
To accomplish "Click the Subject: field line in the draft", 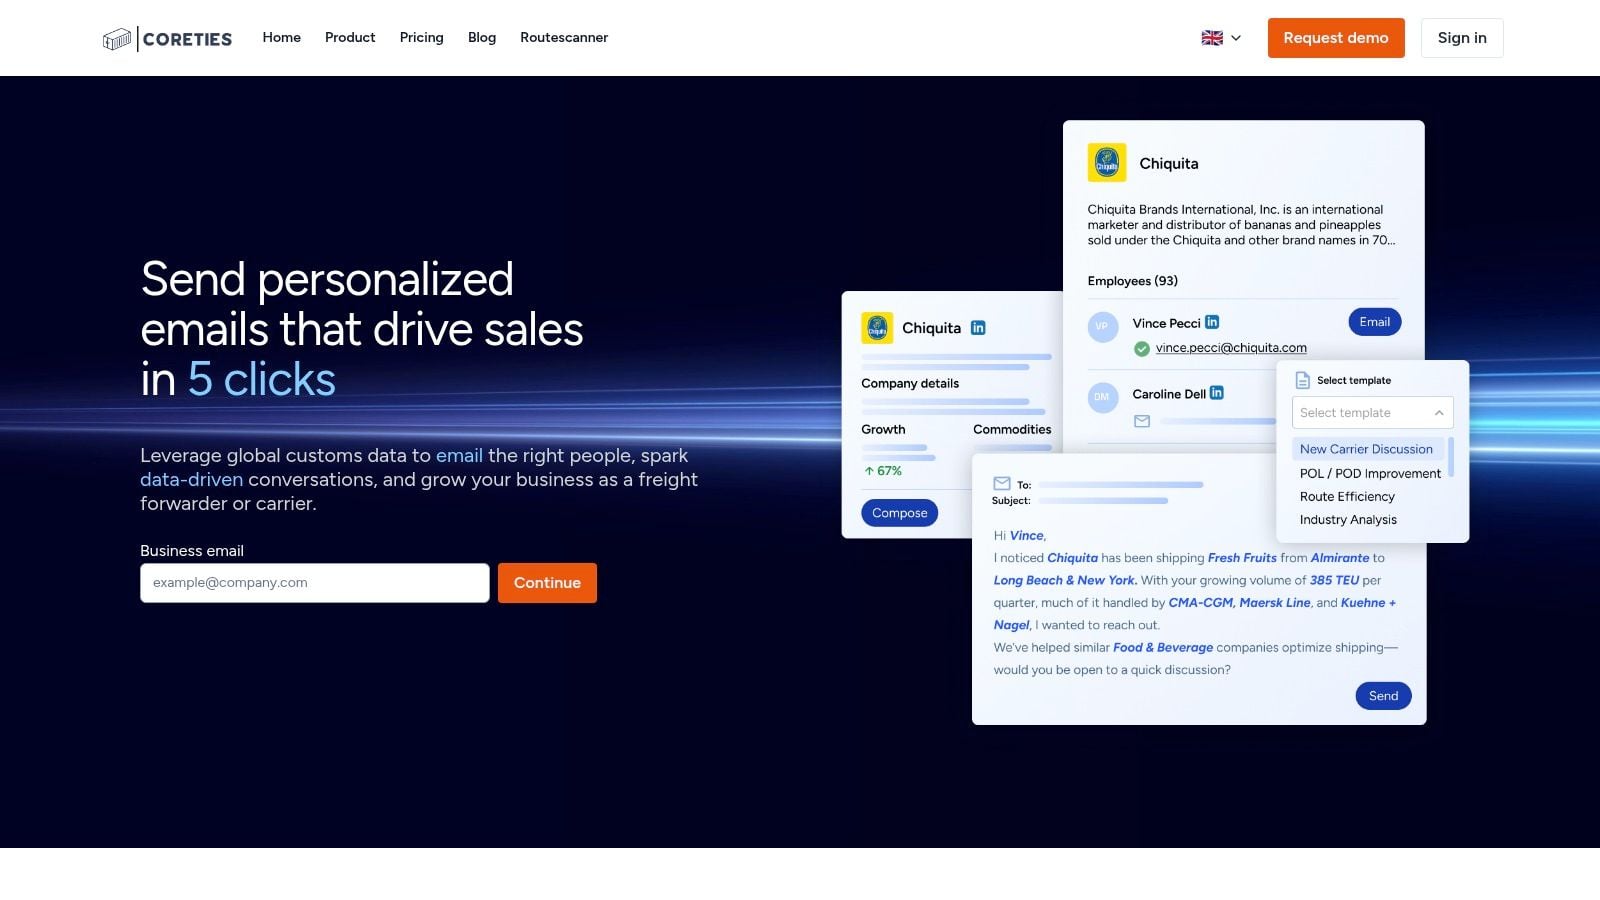I will 1103,500.
